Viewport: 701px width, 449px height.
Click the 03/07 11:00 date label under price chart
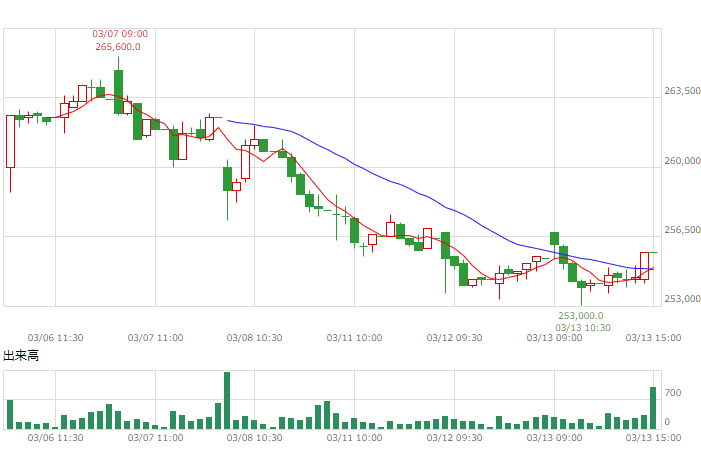tap(155, 338)
